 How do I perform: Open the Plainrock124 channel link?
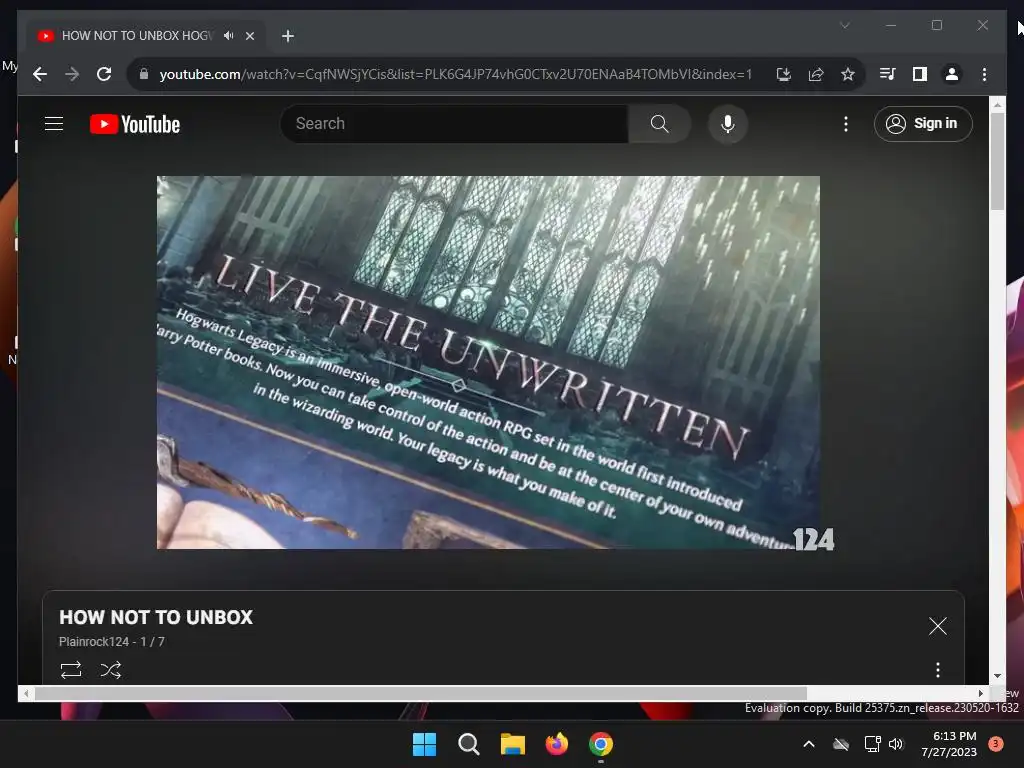pyautogui.click(x=93, y=642)
